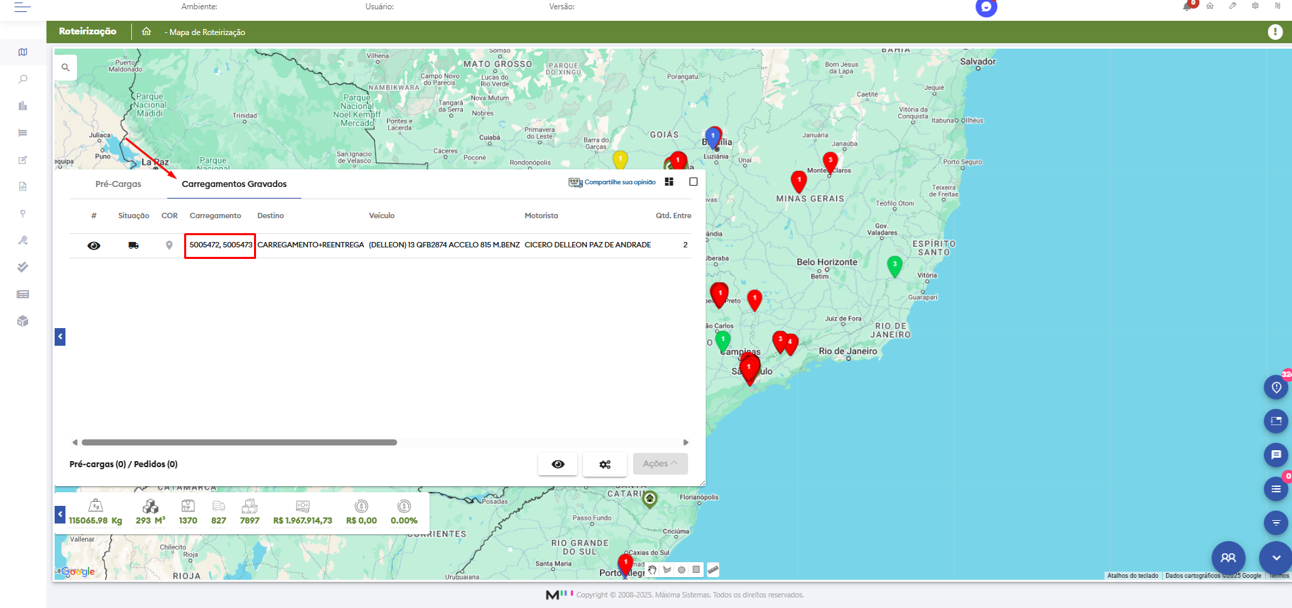The height and width of the screenshot is (608, 1292).
Task: Click the map search magnifier button
Action: (66, 68)
